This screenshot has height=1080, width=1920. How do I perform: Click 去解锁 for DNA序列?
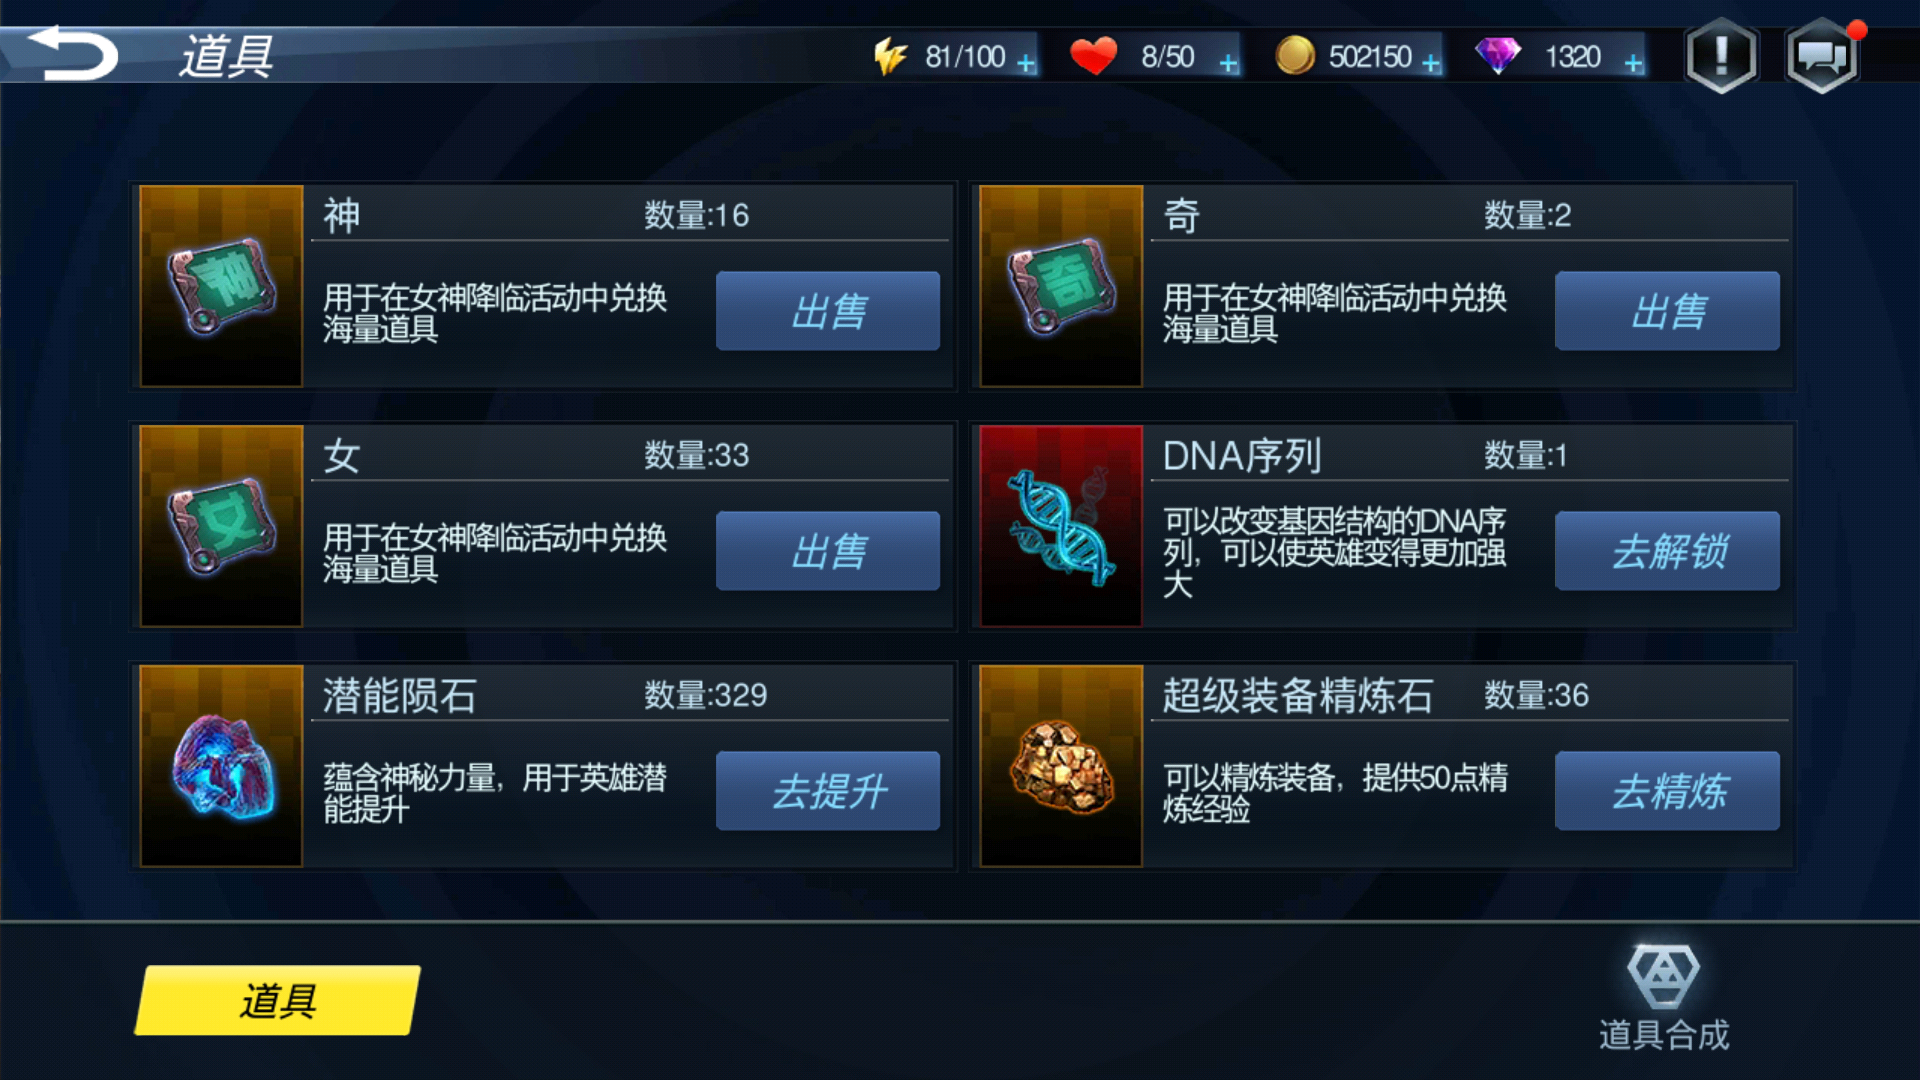tap(1667, 551)
